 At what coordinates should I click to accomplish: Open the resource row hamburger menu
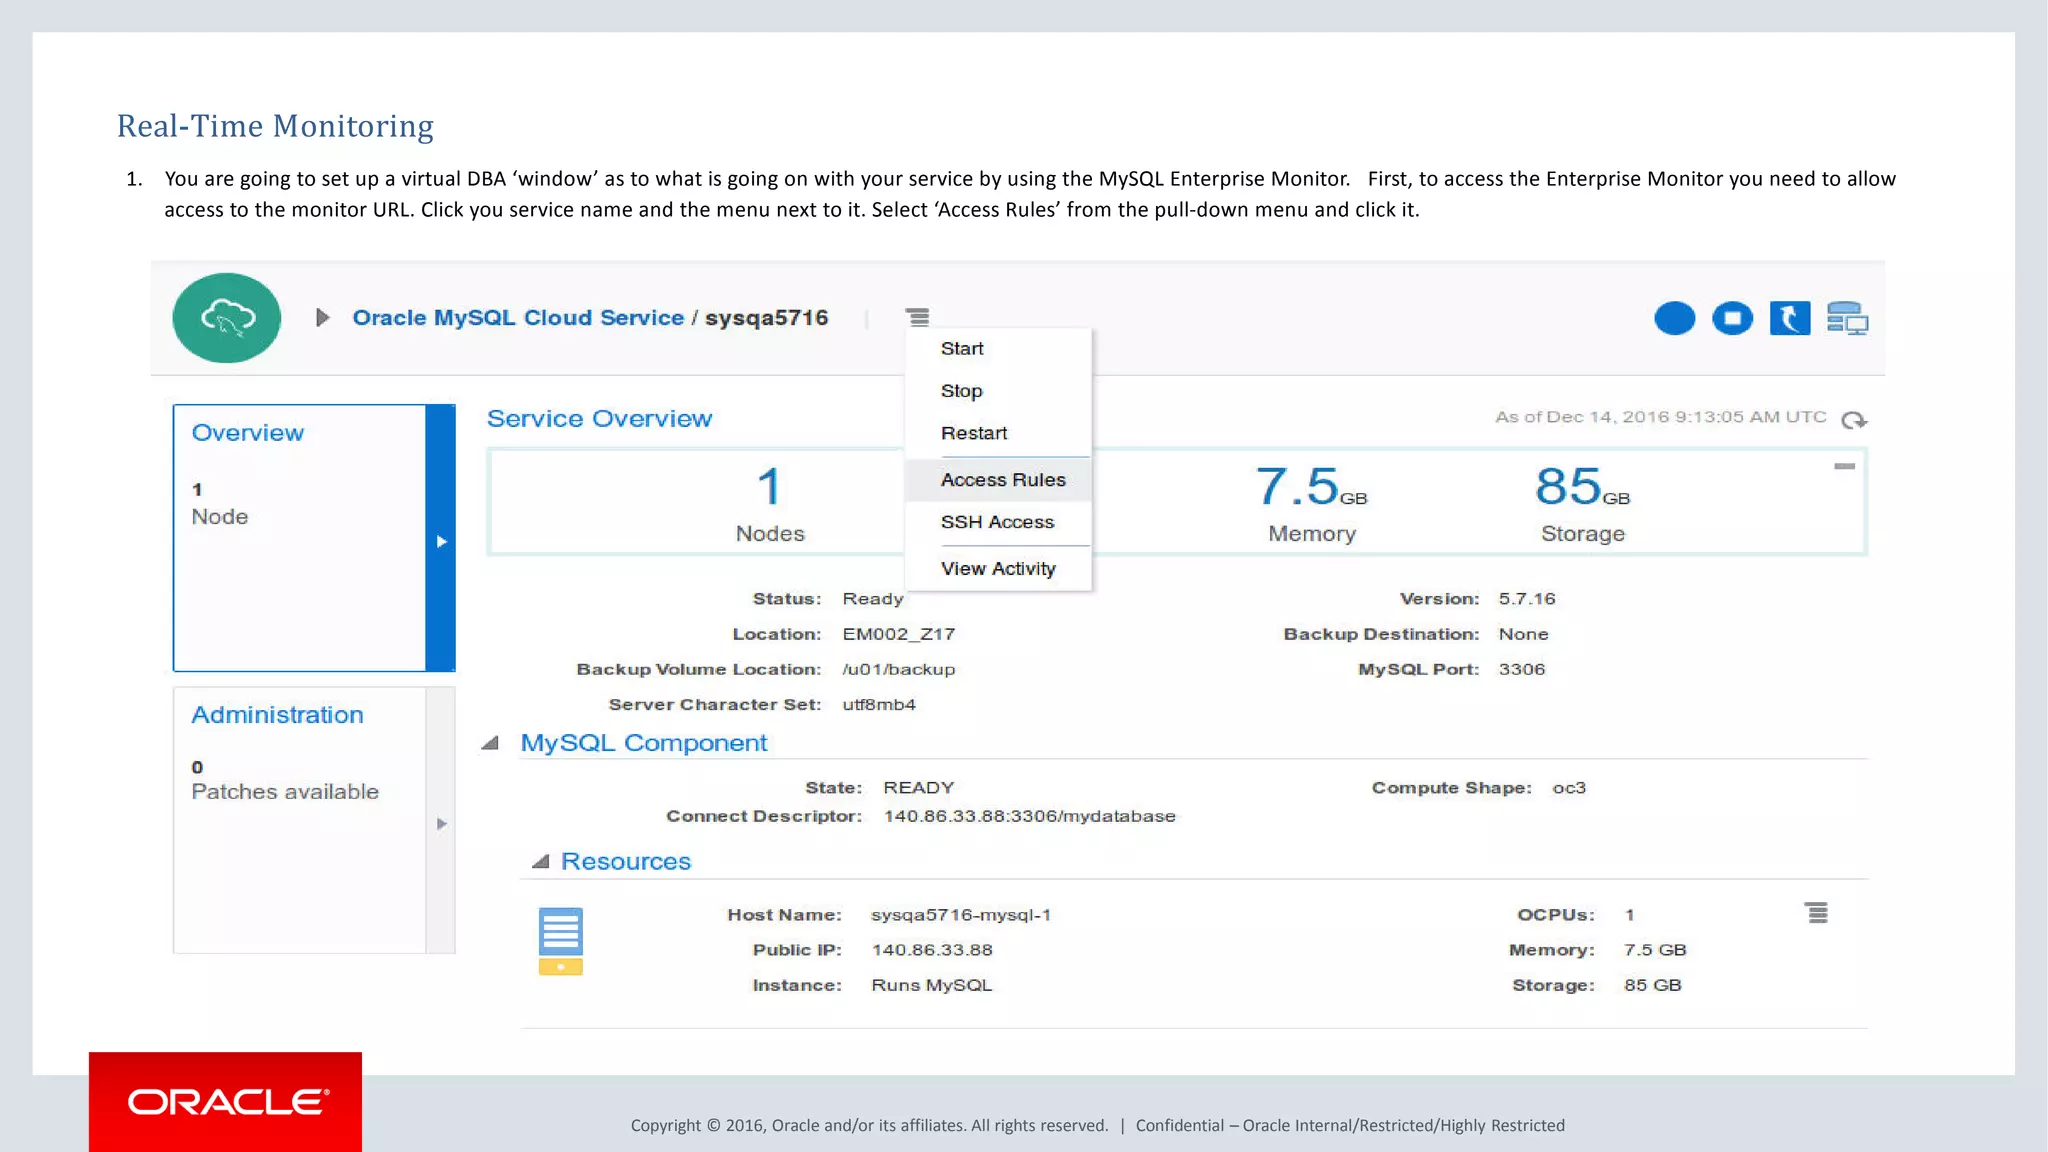tap(1817, 913)
